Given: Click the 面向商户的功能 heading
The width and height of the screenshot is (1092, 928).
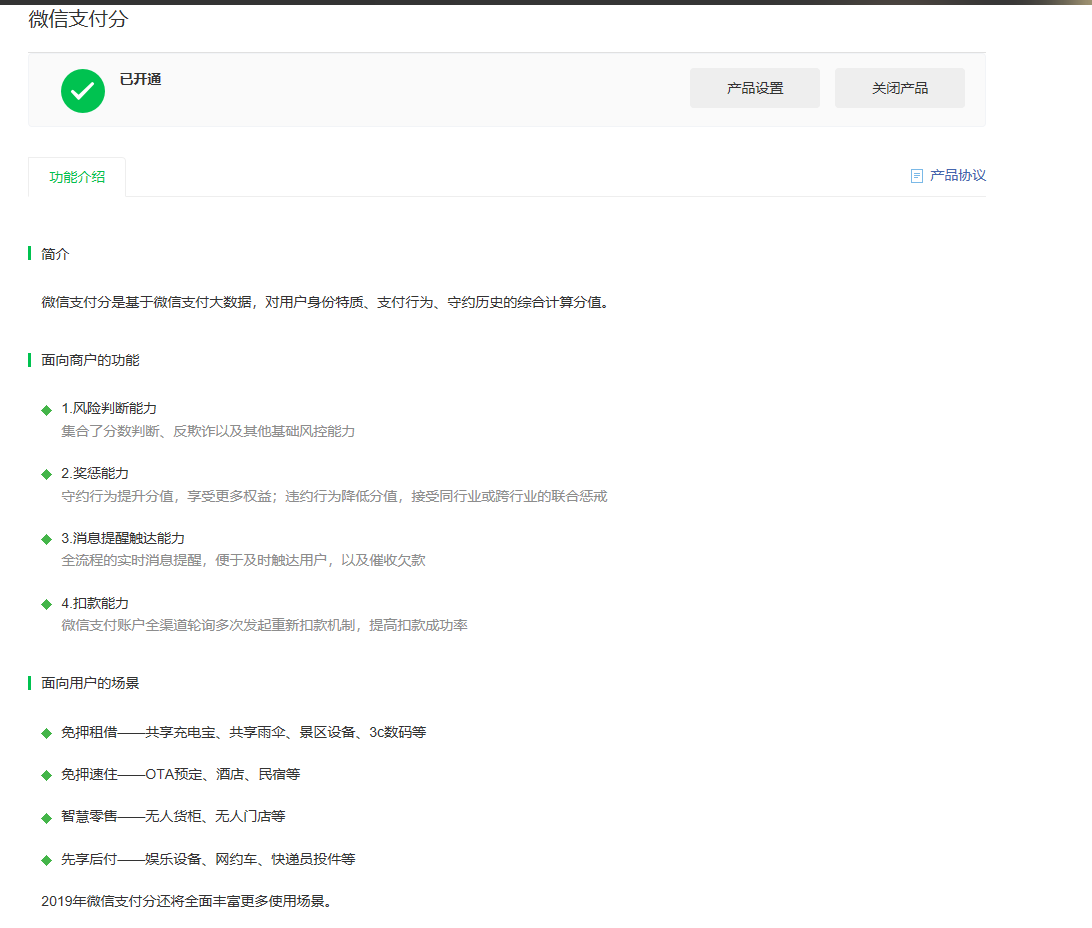Looking at the screenshot, I should [90, 360].
